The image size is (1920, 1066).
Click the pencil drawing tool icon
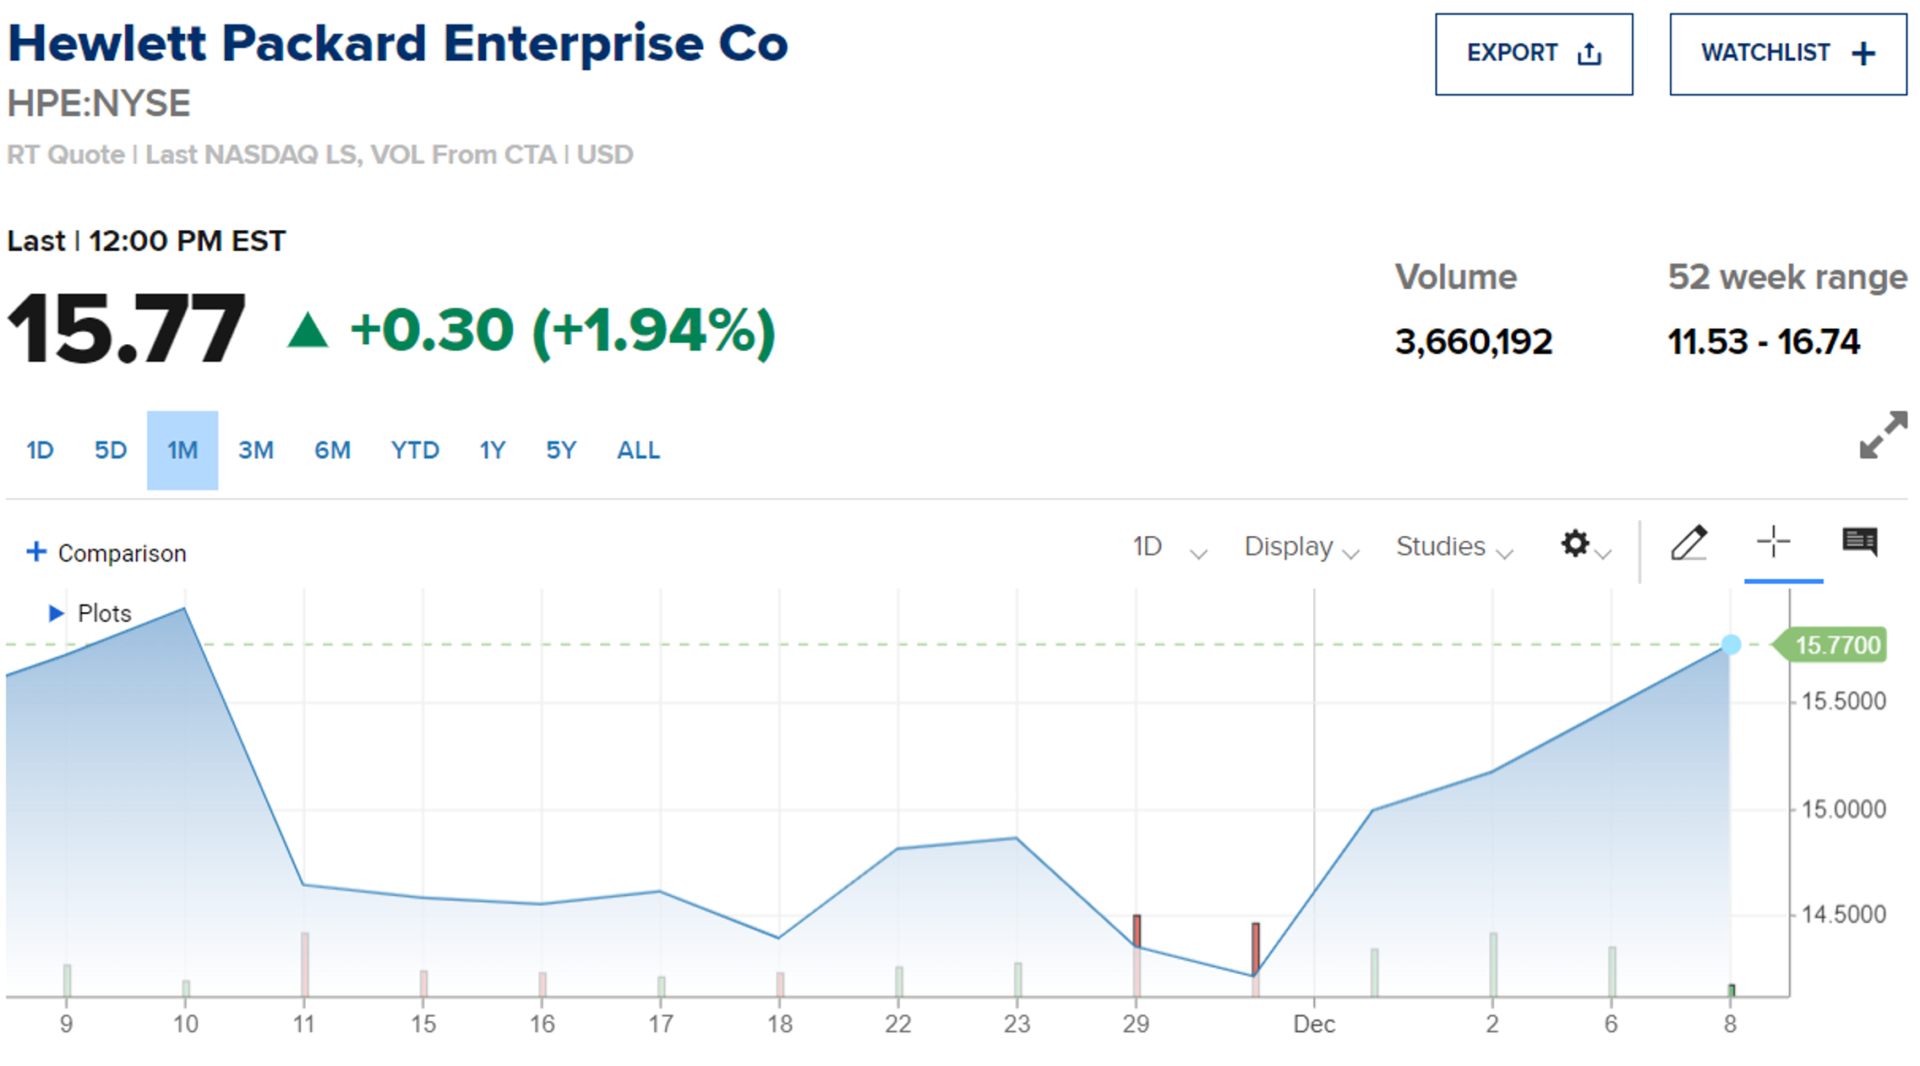(x=1689, y=543)
